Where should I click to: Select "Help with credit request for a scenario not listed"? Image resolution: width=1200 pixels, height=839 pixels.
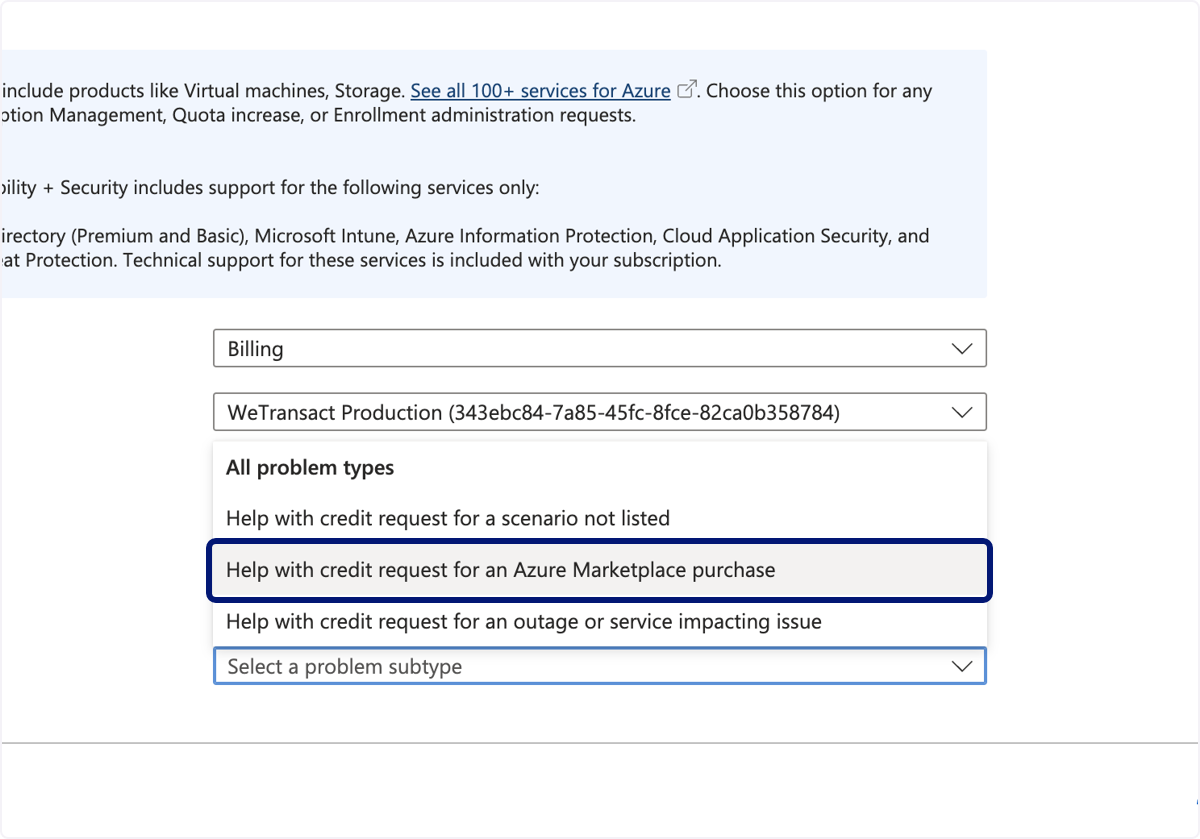600,518
